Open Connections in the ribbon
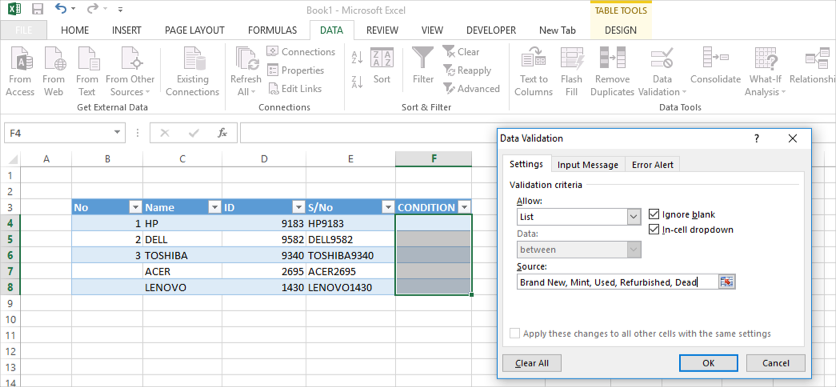Screen dimensions: 836x387 301,52
